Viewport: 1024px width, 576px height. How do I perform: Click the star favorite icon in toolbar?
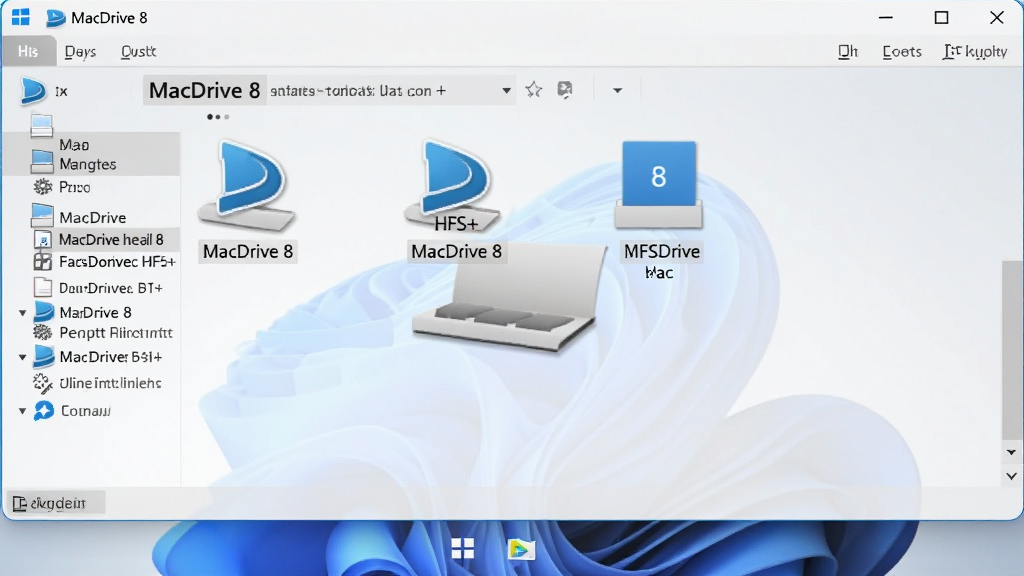pos(534,89)
